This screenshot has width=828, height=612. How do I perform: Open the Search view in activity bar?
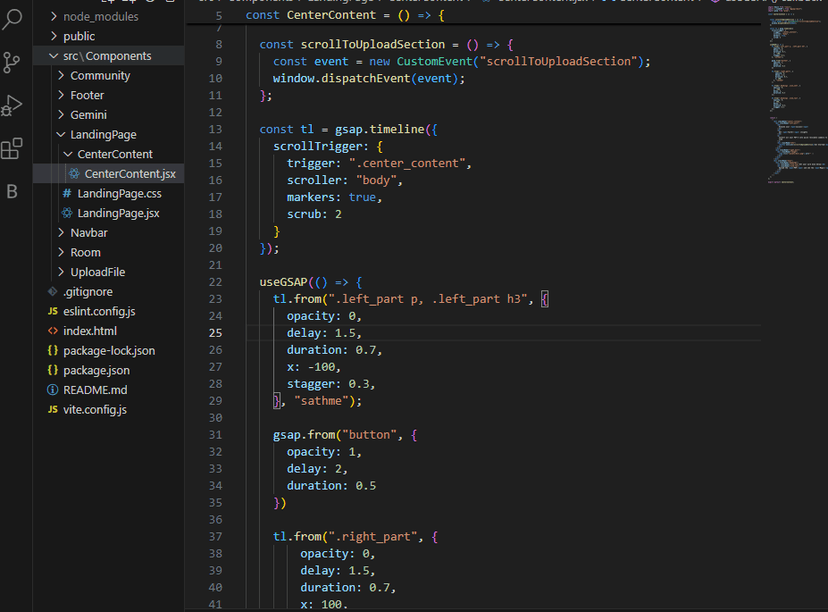12,20
